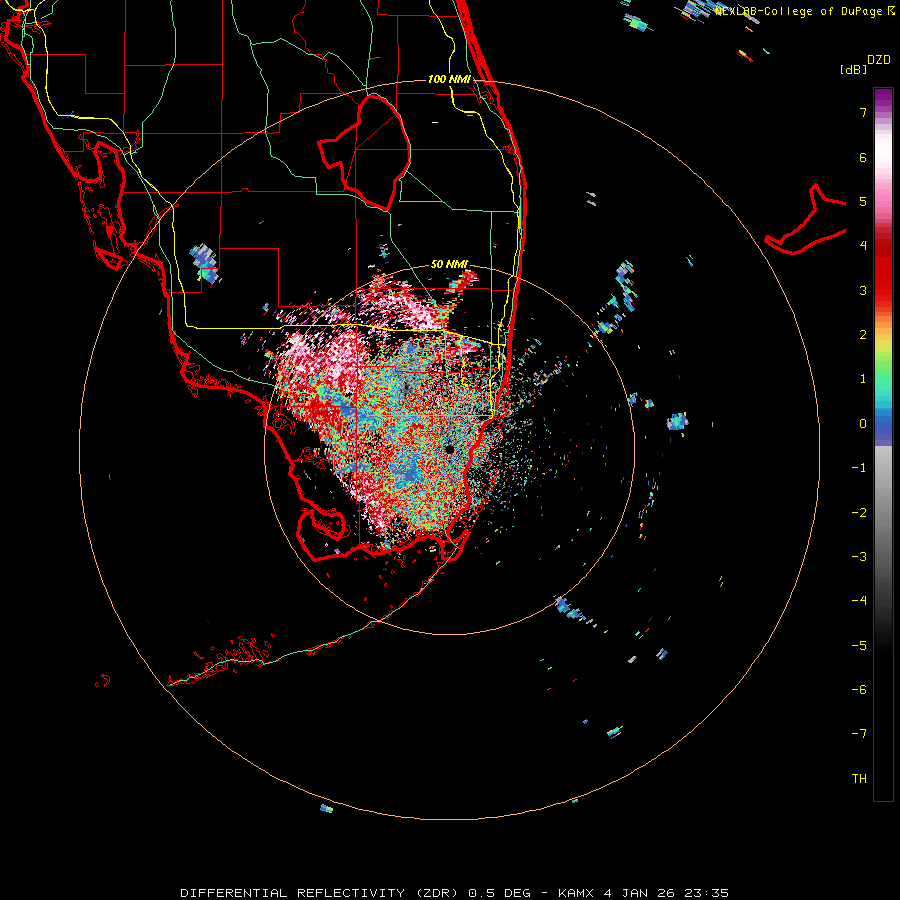Select the 3 value on color scale
This screenshot has width=900, height=900.
(863, 290)
